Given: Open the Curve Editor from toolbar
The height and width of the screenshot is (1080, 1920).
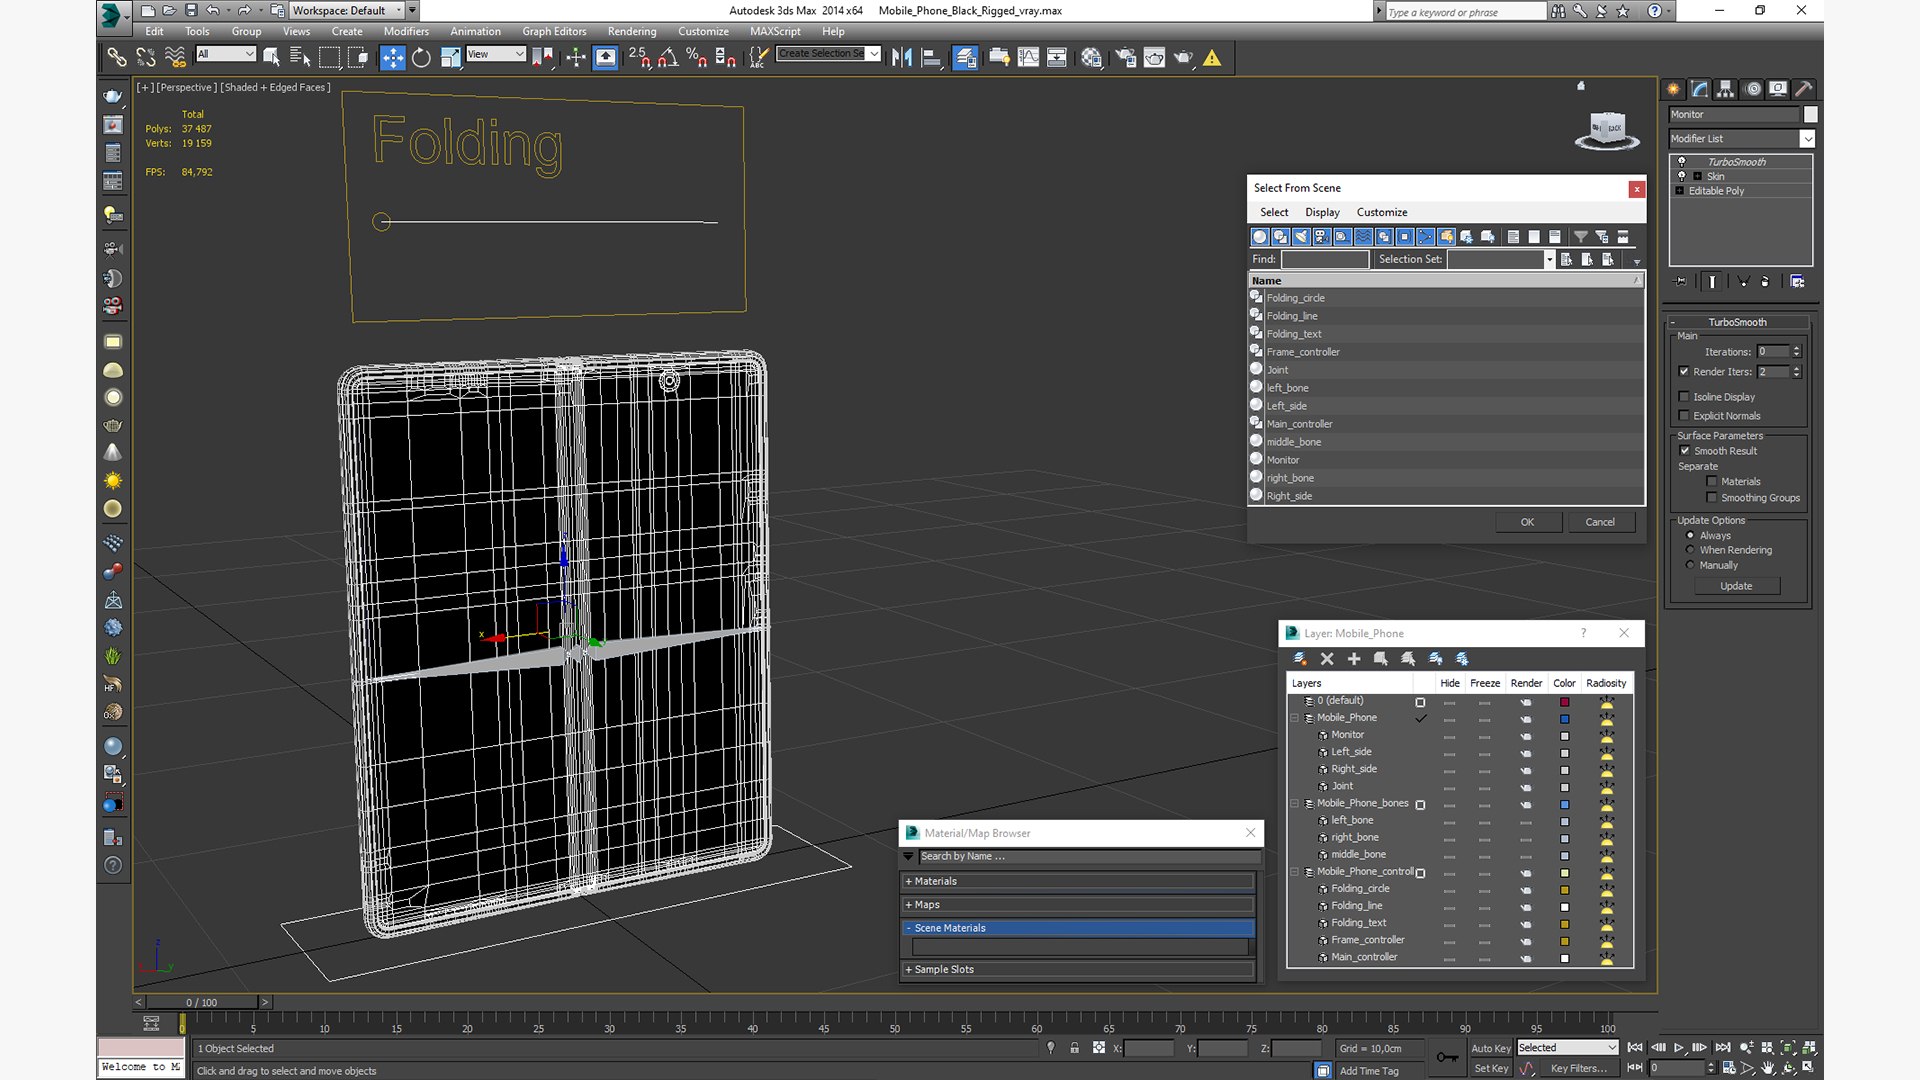Looking at the screenshot, I should [1028, 58].
